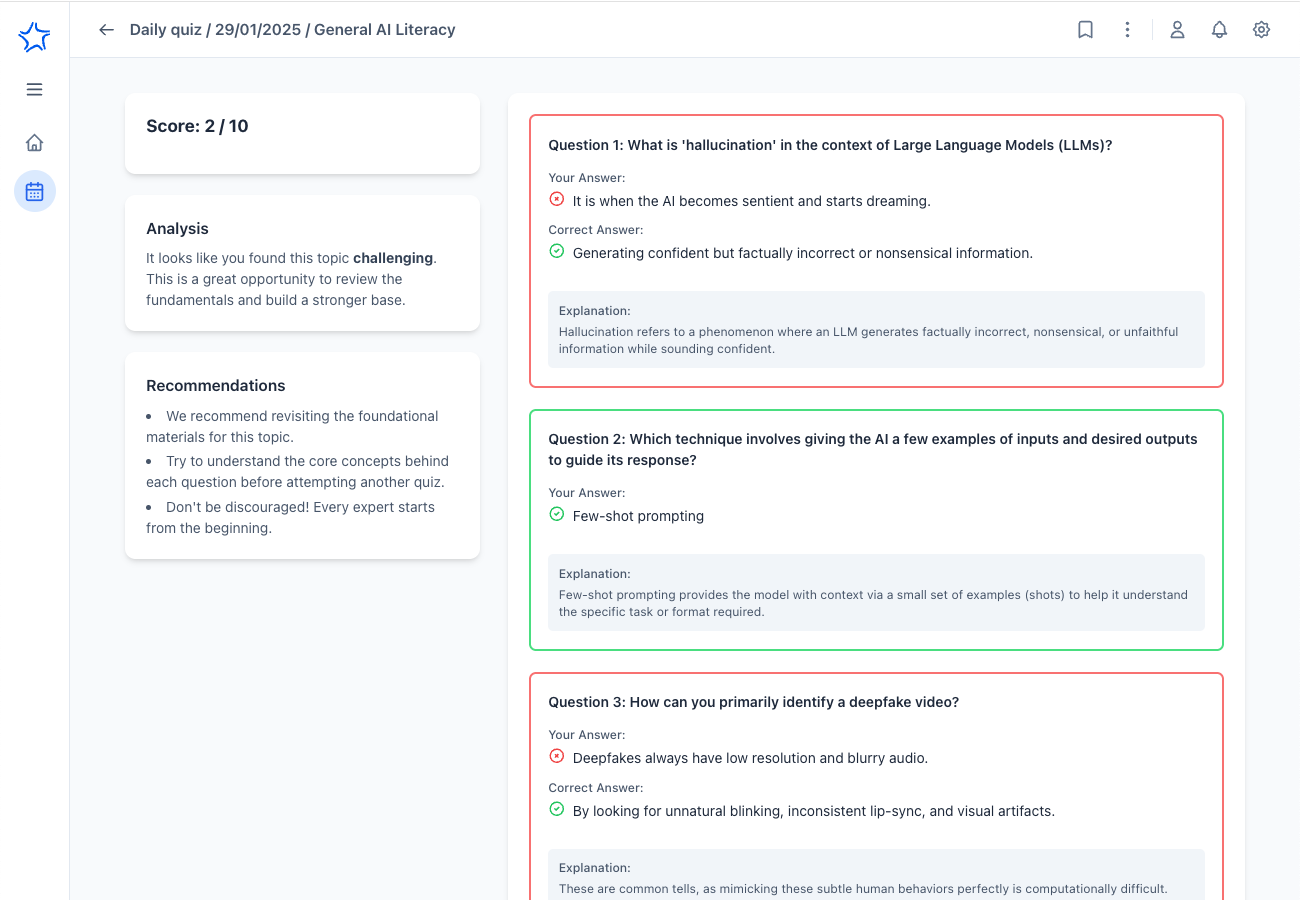Click the Analysis heading

pos(177,229)
